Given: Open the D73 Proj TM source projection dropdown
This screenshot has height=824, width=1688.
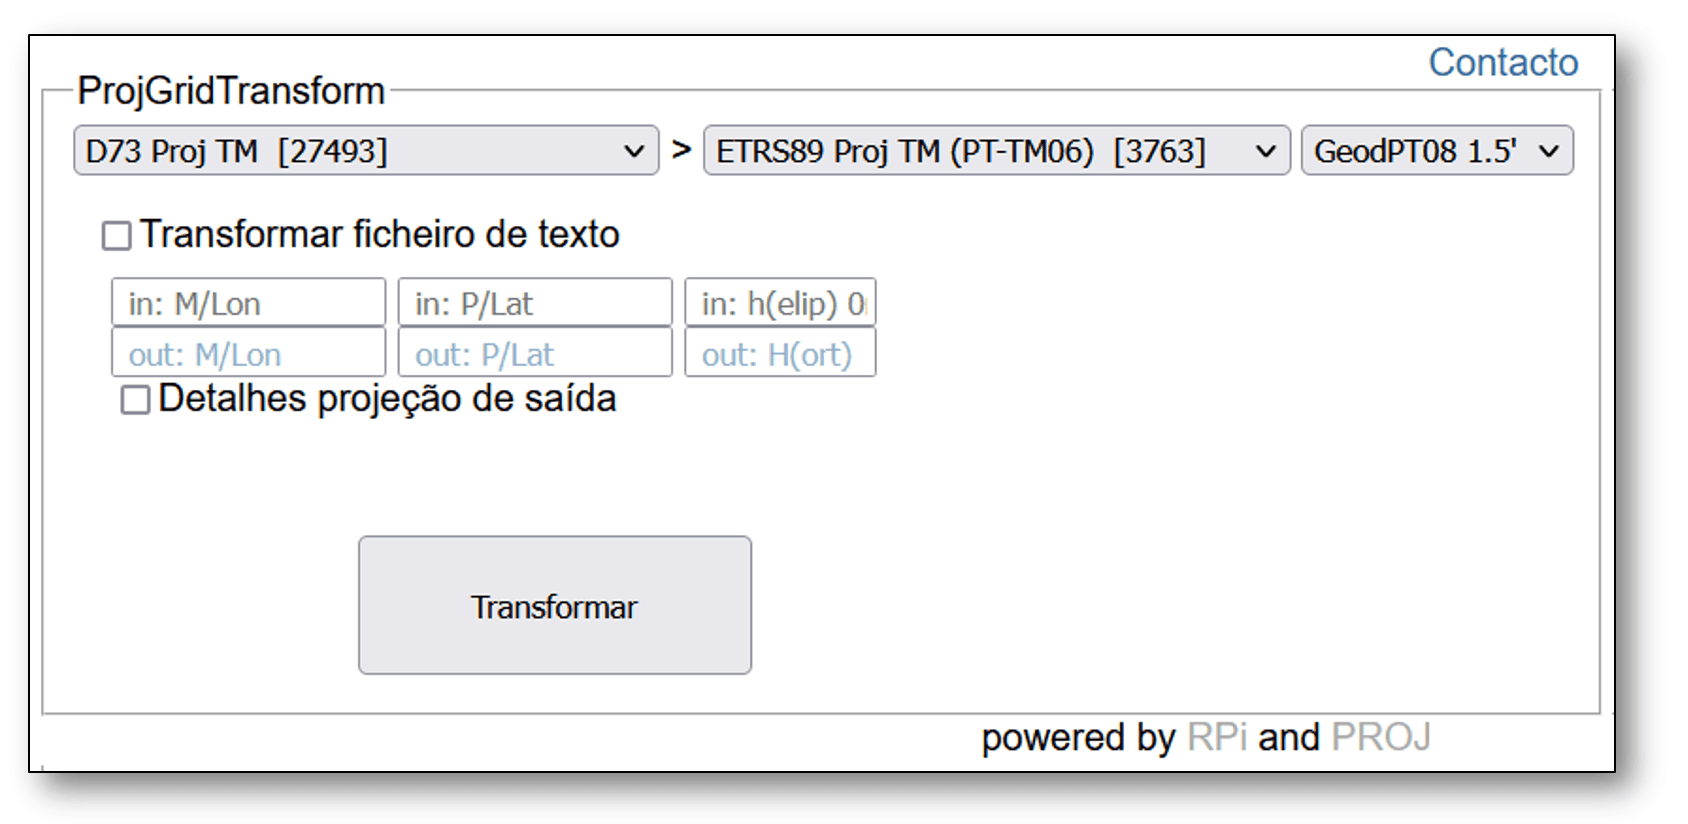Looking at the screenshot, I should [365, 151].
